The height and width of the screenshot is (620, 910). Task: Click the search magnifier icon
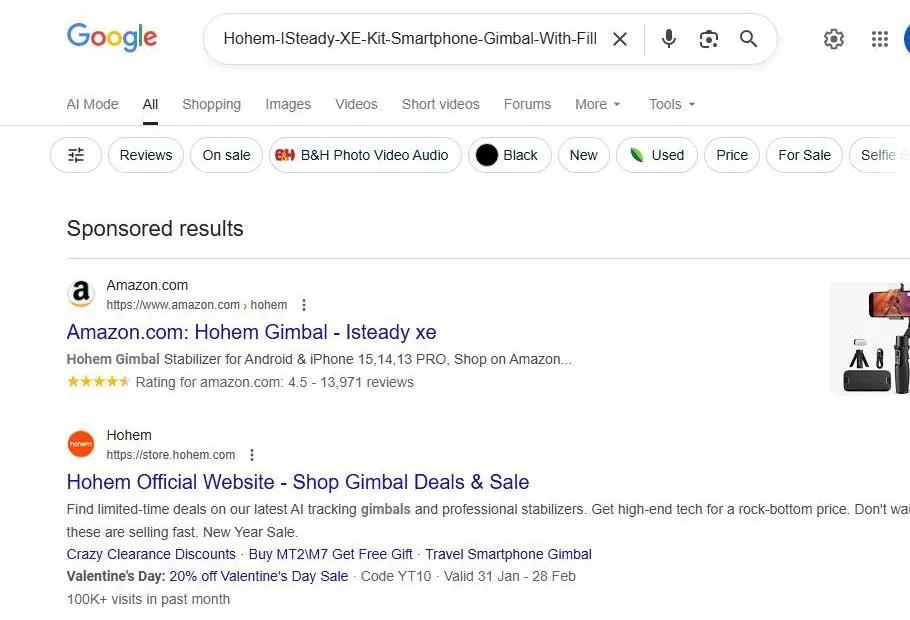pos(748,39)
